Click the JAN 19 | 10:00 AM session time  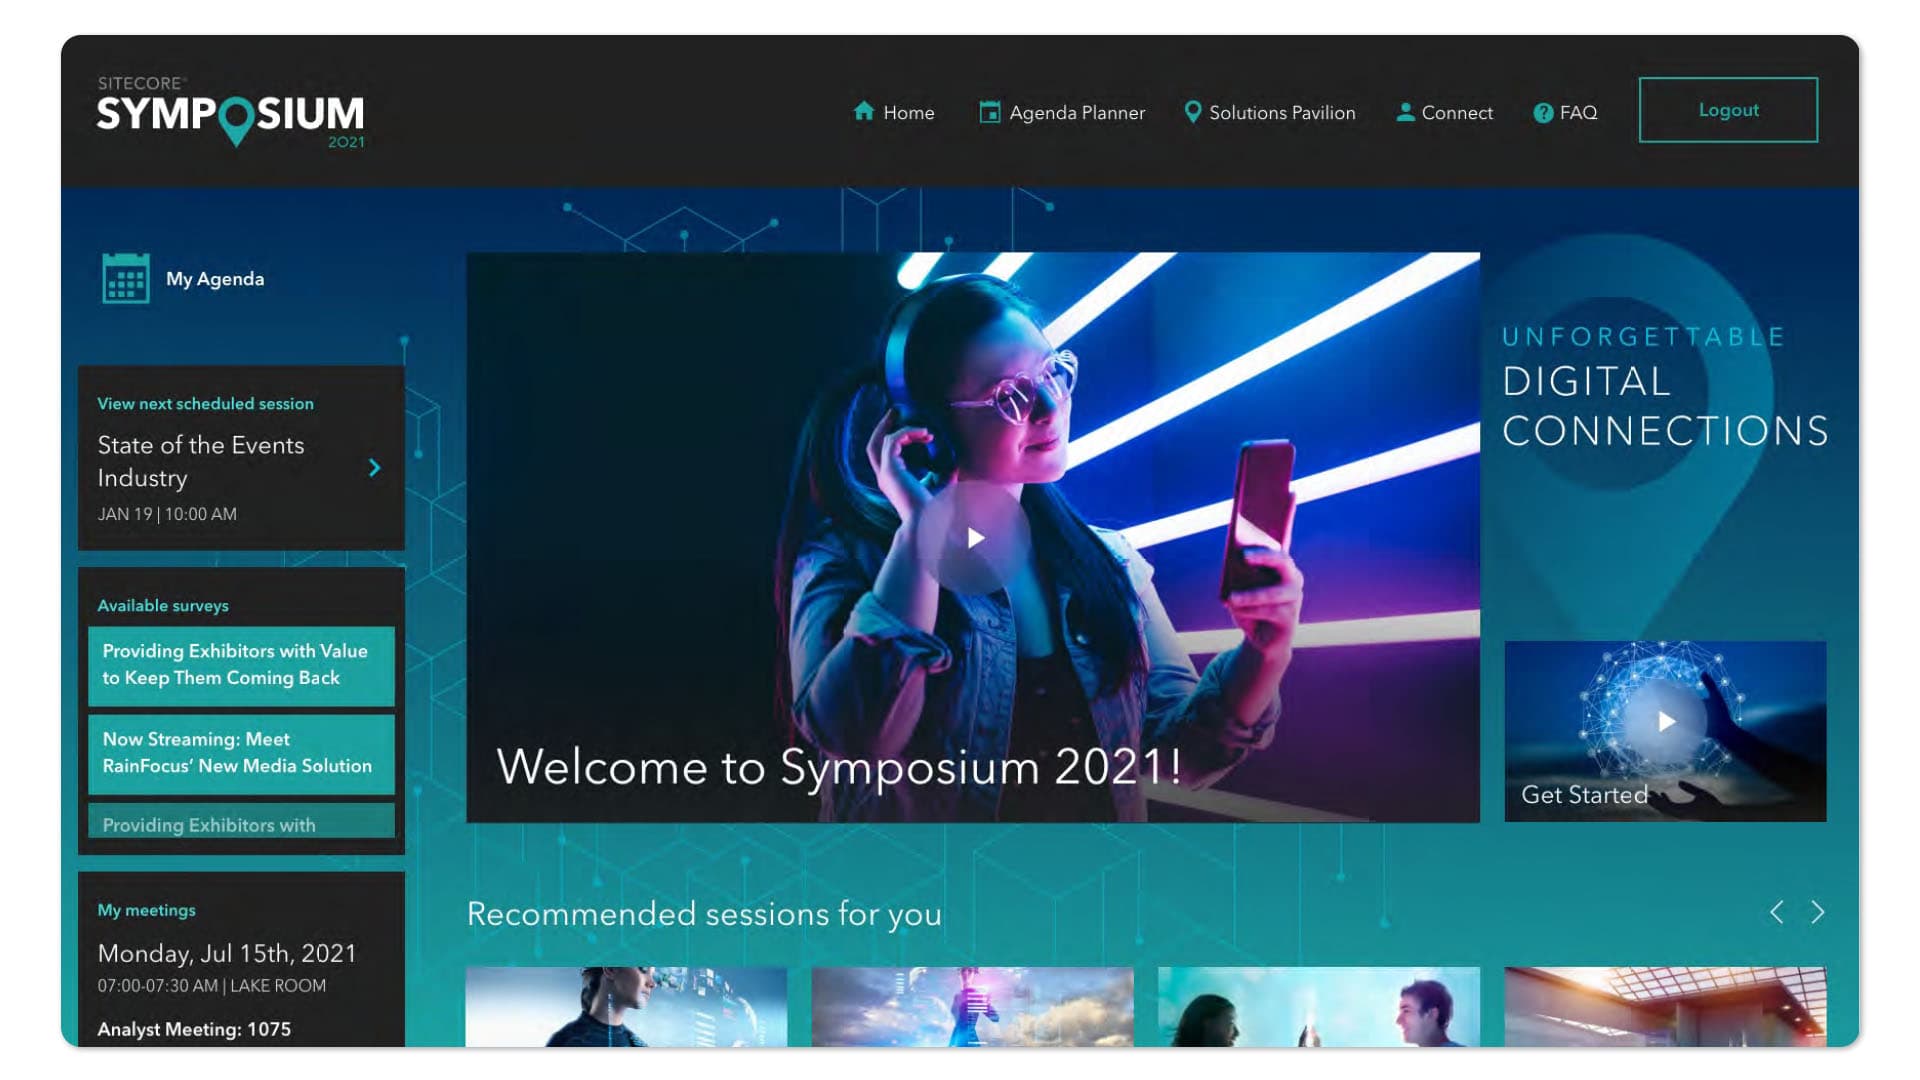[167, 514]
